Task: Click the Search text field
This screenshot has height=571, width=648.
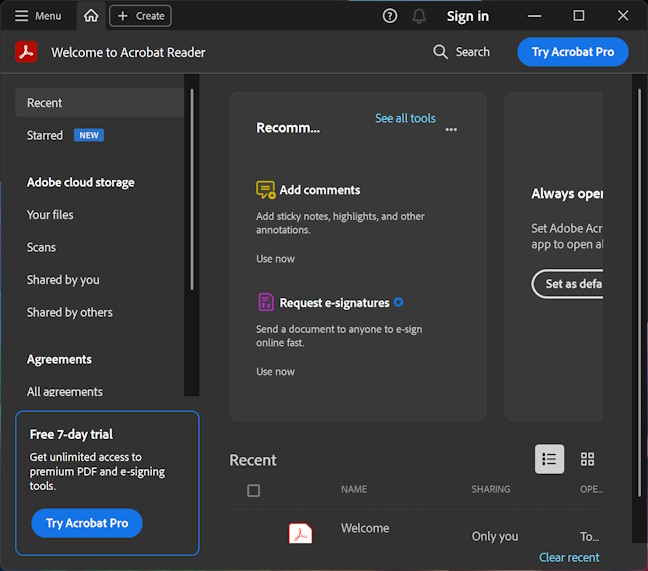Action: pyautogui.click(x=472, y=52)
